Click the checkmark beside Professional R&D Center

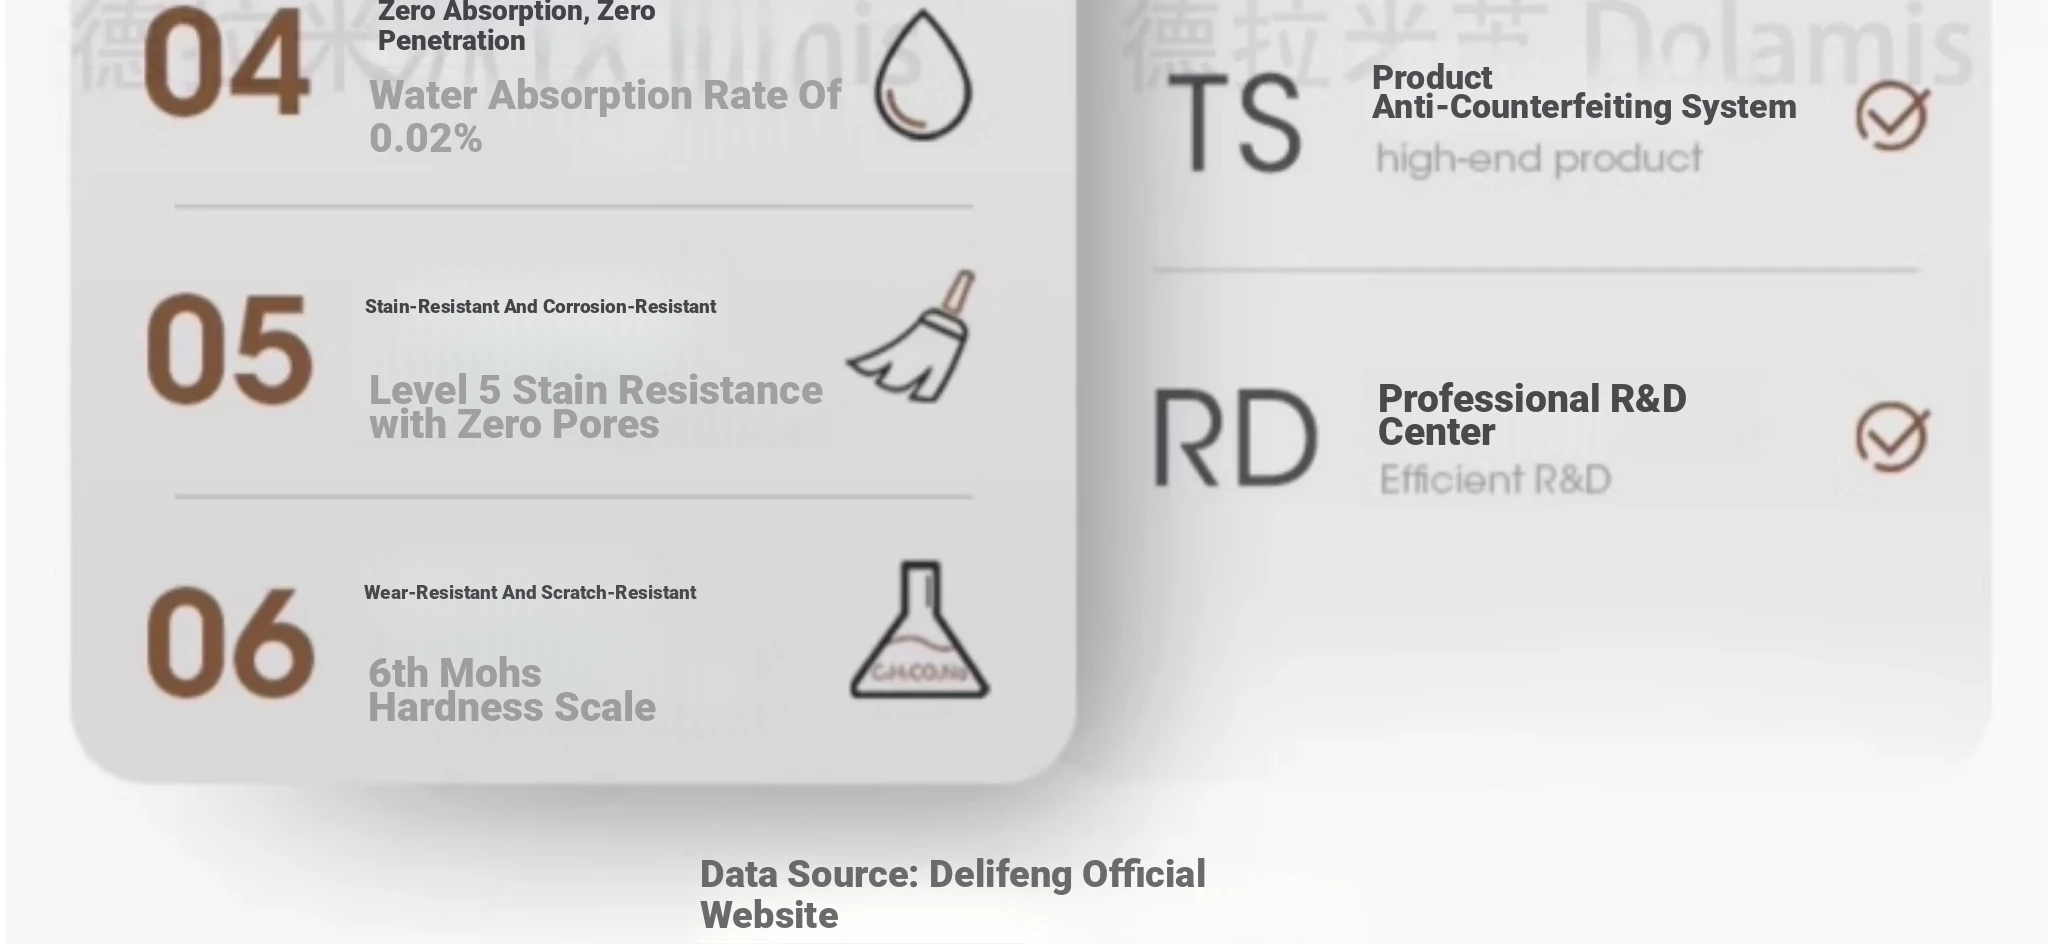(1892, 437)
